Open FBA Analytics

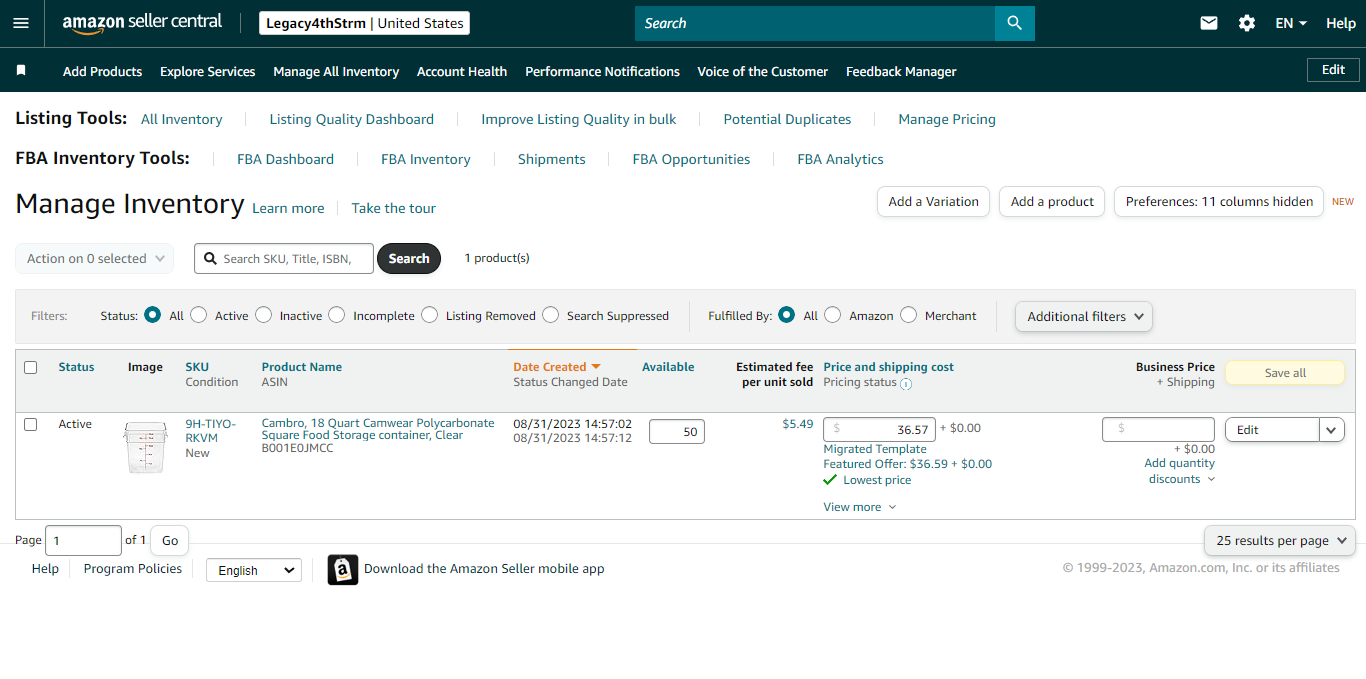[840, 159]
